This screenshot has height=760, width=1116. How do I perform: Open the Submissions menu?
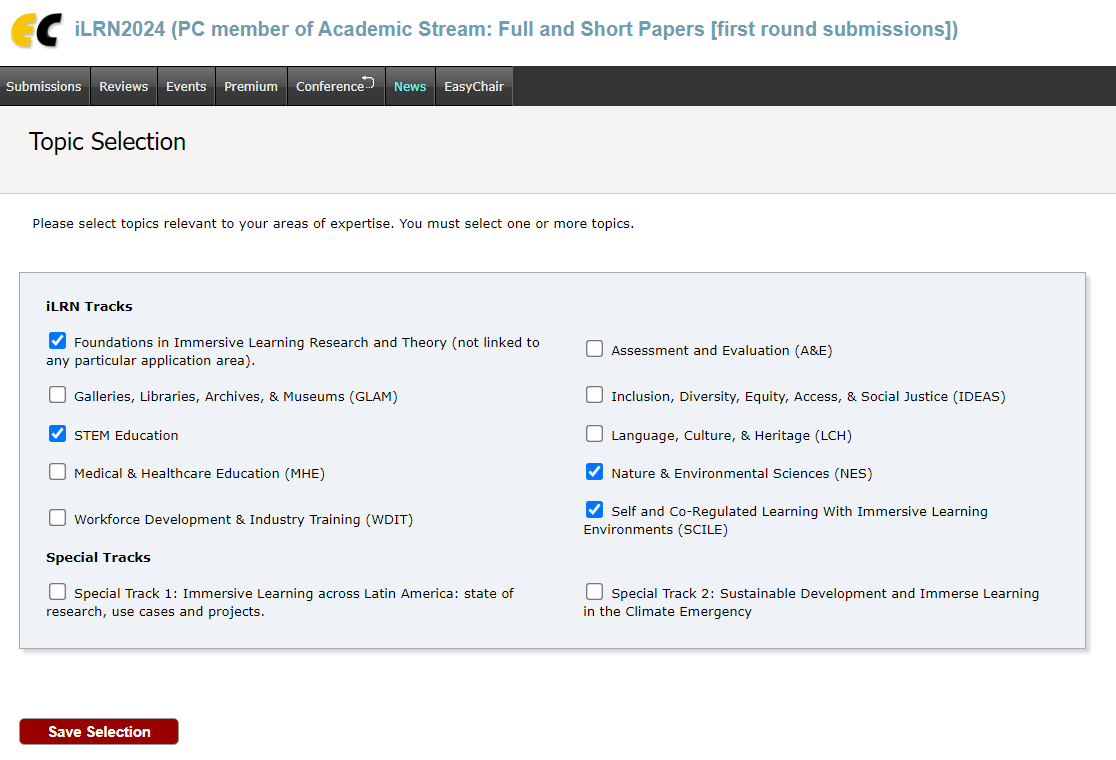click(44, 87)
